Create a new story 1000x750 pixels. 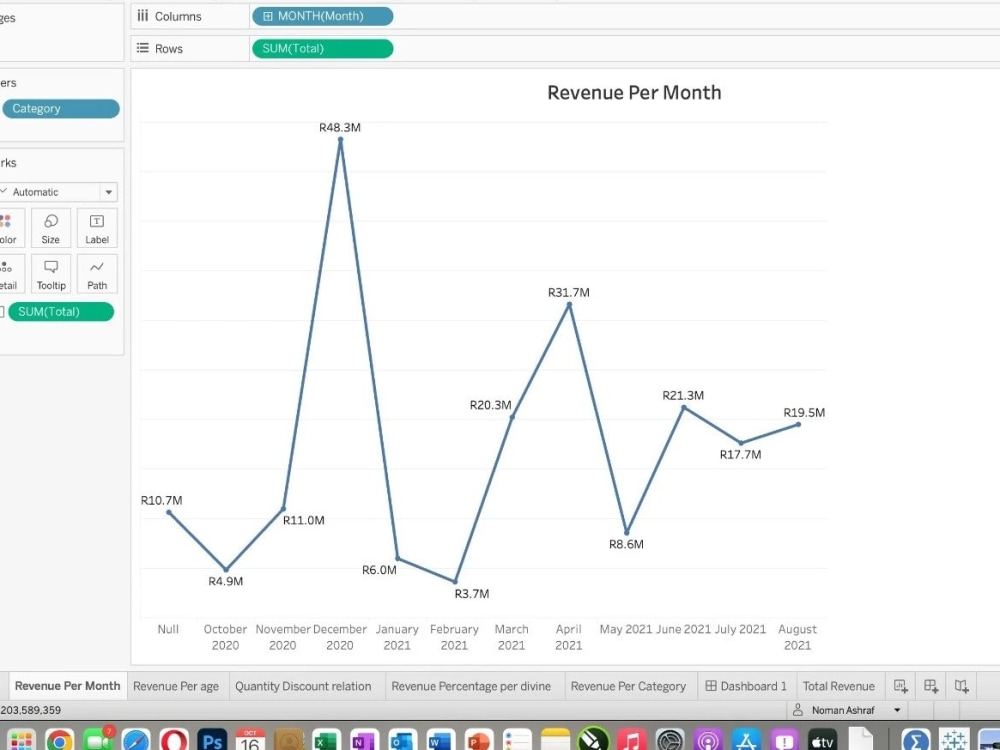pyautogui.click(x=961, y=685)
